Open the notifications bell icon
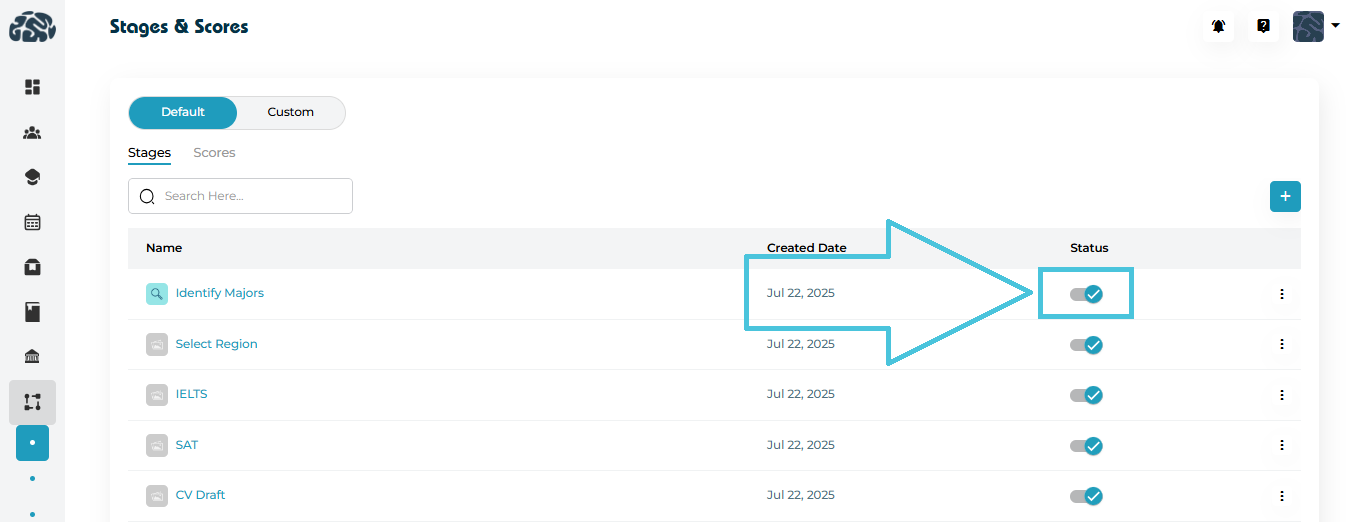The width and height of the screenshot is (1361, 522). (1218, 27)
